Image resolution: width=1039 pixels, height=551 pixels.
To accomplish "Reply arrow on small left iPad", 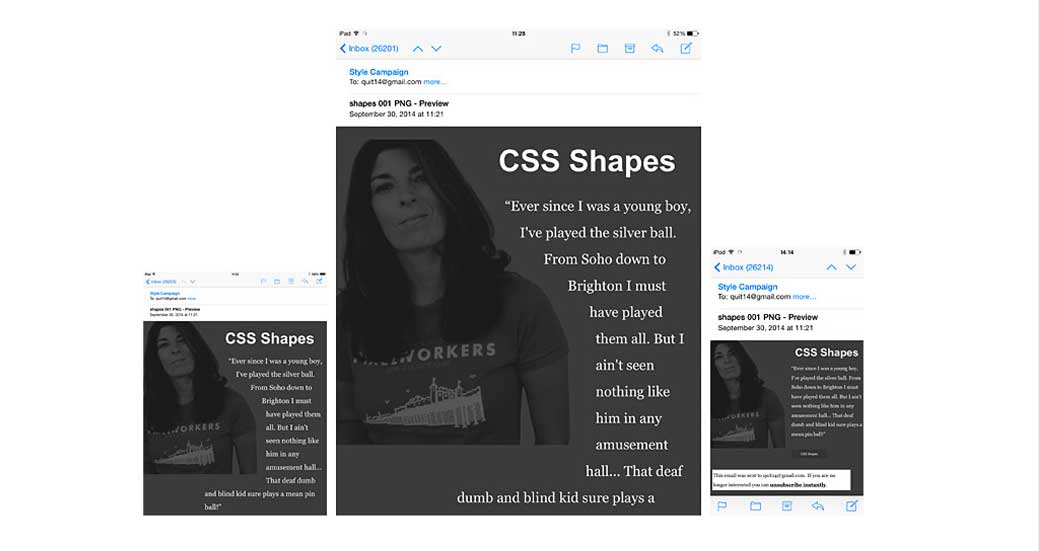I will tap(305, 281).
